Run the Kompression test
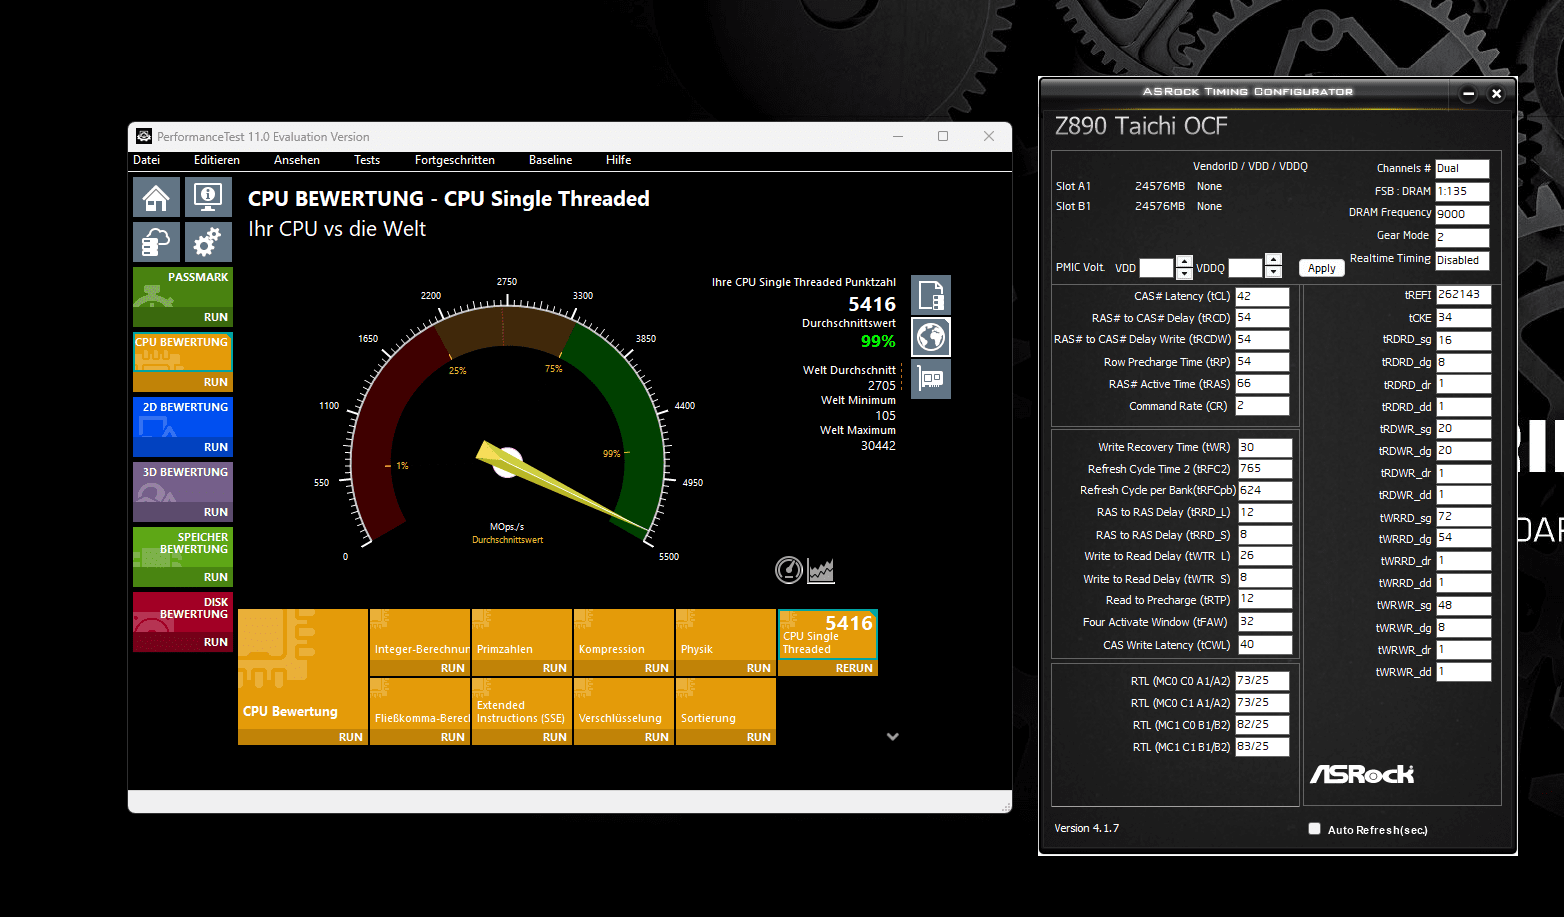Image resolution: width=1564 pixels, height=917 pixels. coord(657,668)
